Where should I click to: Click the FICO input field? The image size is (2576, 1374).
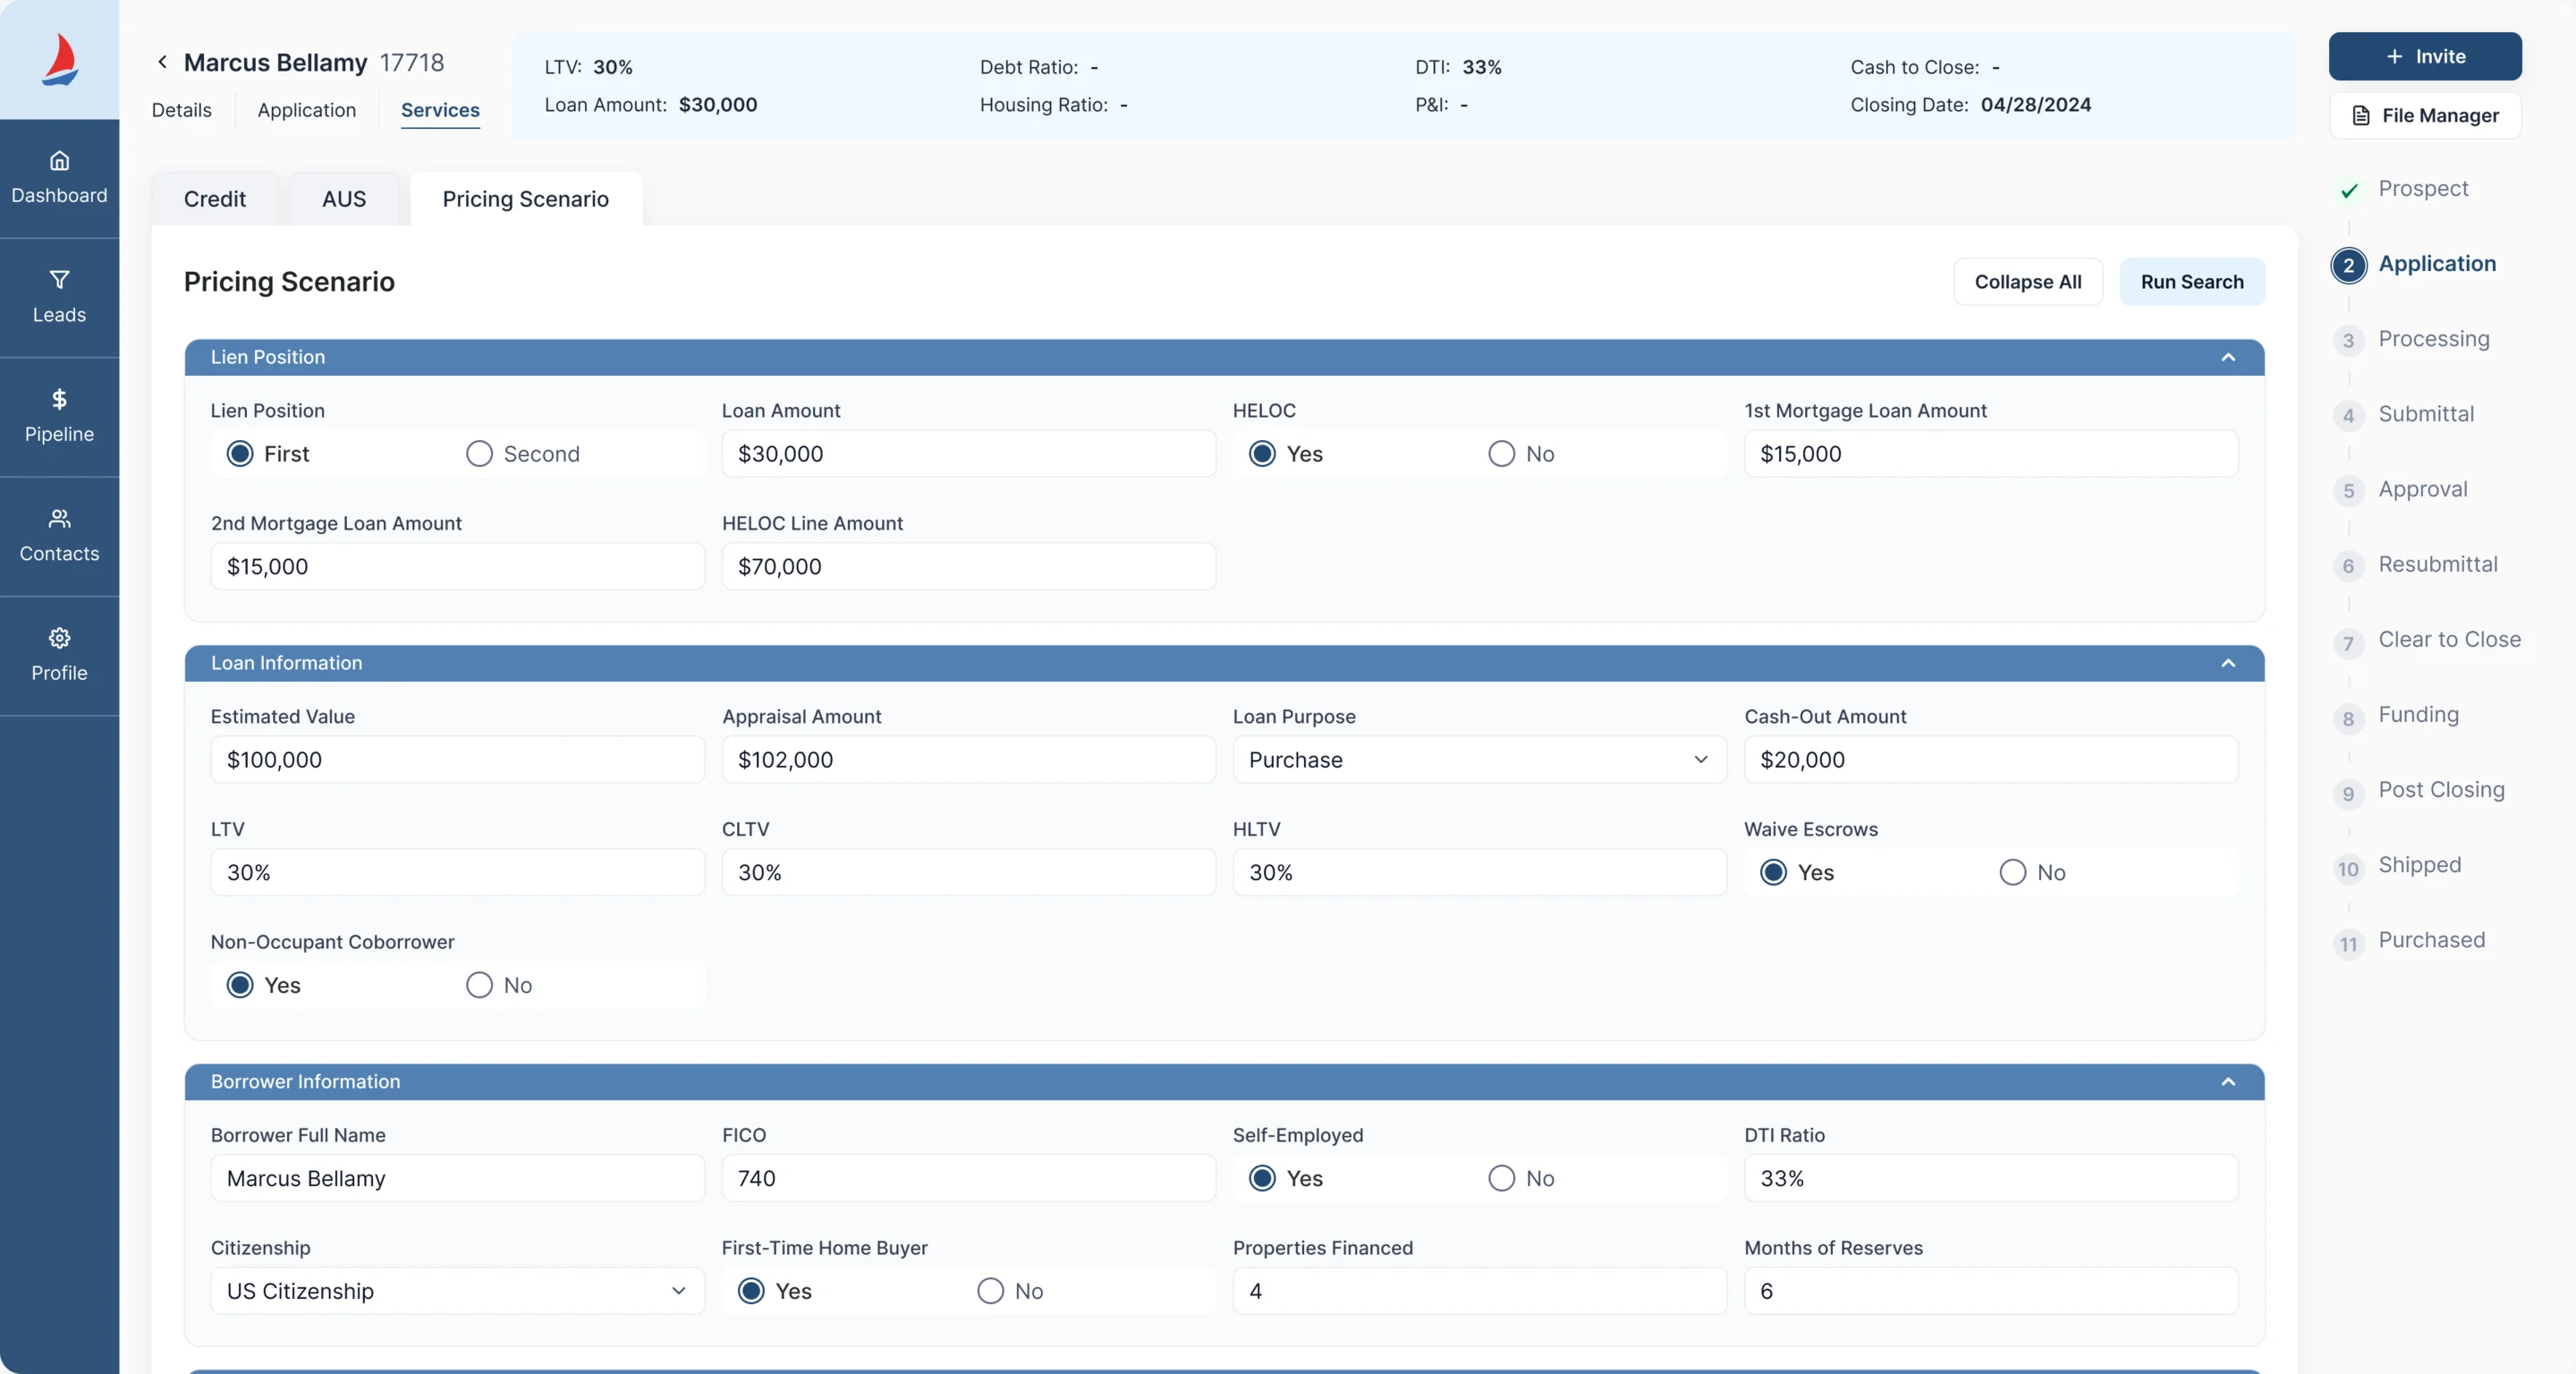tap(968, 1179)
